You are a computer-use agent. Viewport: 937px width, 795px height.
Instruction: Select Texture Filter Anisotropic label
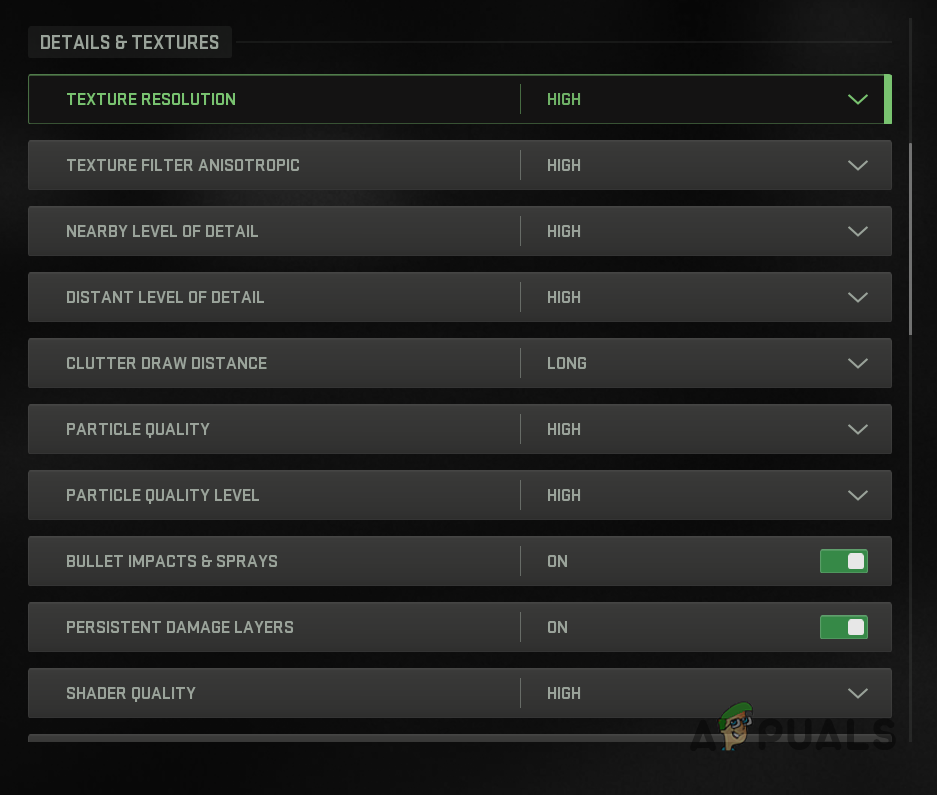click(183, 165)
